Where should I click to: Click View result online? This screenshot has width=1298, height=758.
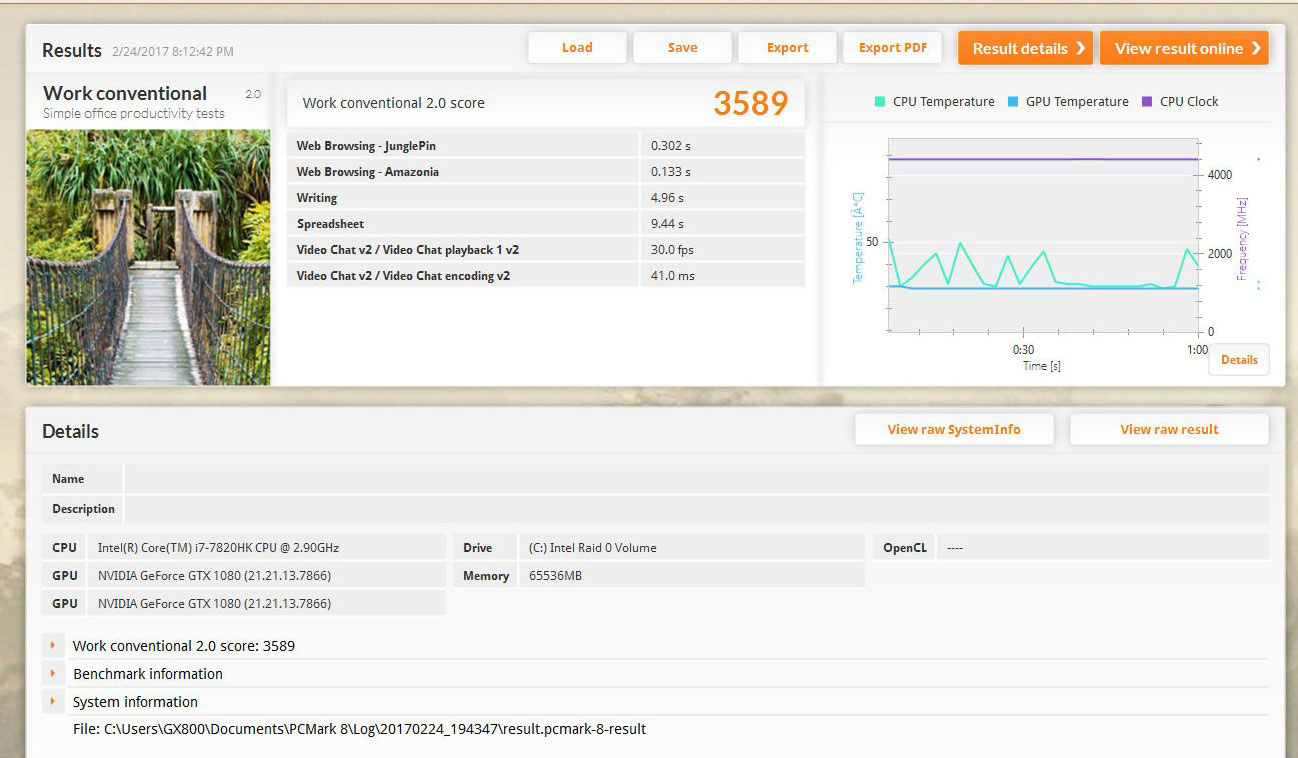[x=1184, y=48]
